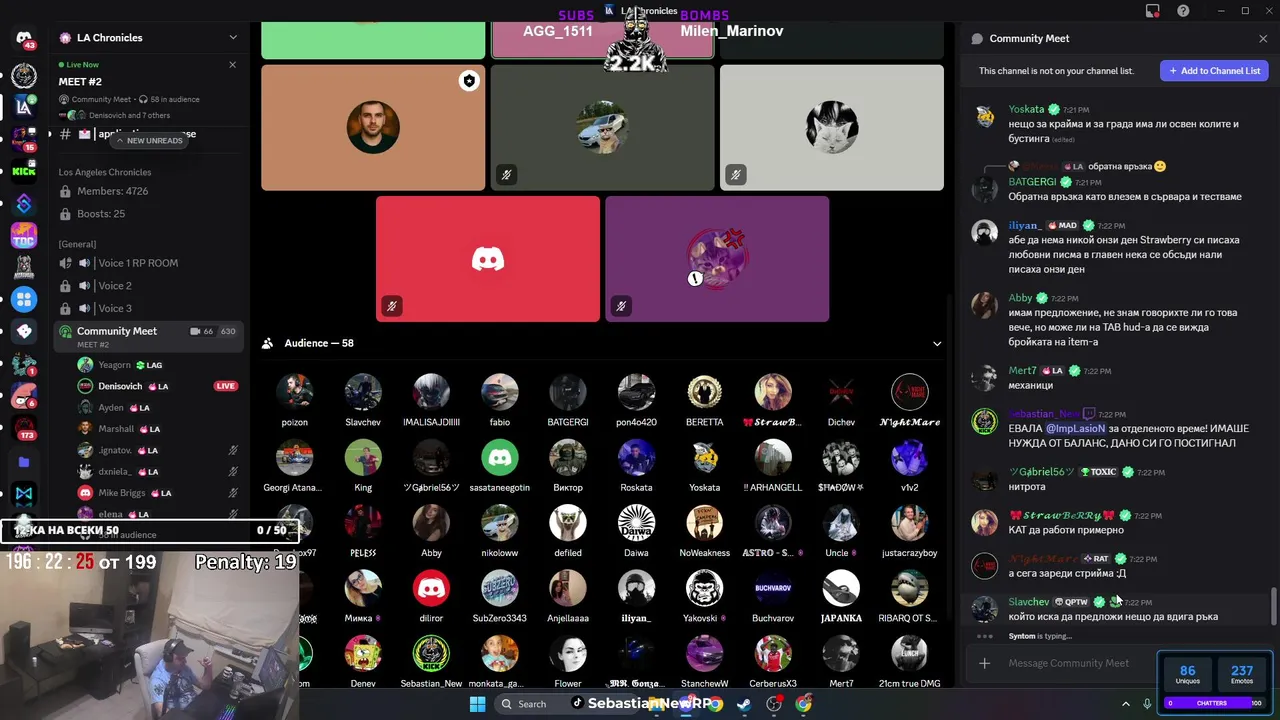The image size is (1280, 720).
Task: Click the blue-white squares server icon
Action: pos(24,299)
